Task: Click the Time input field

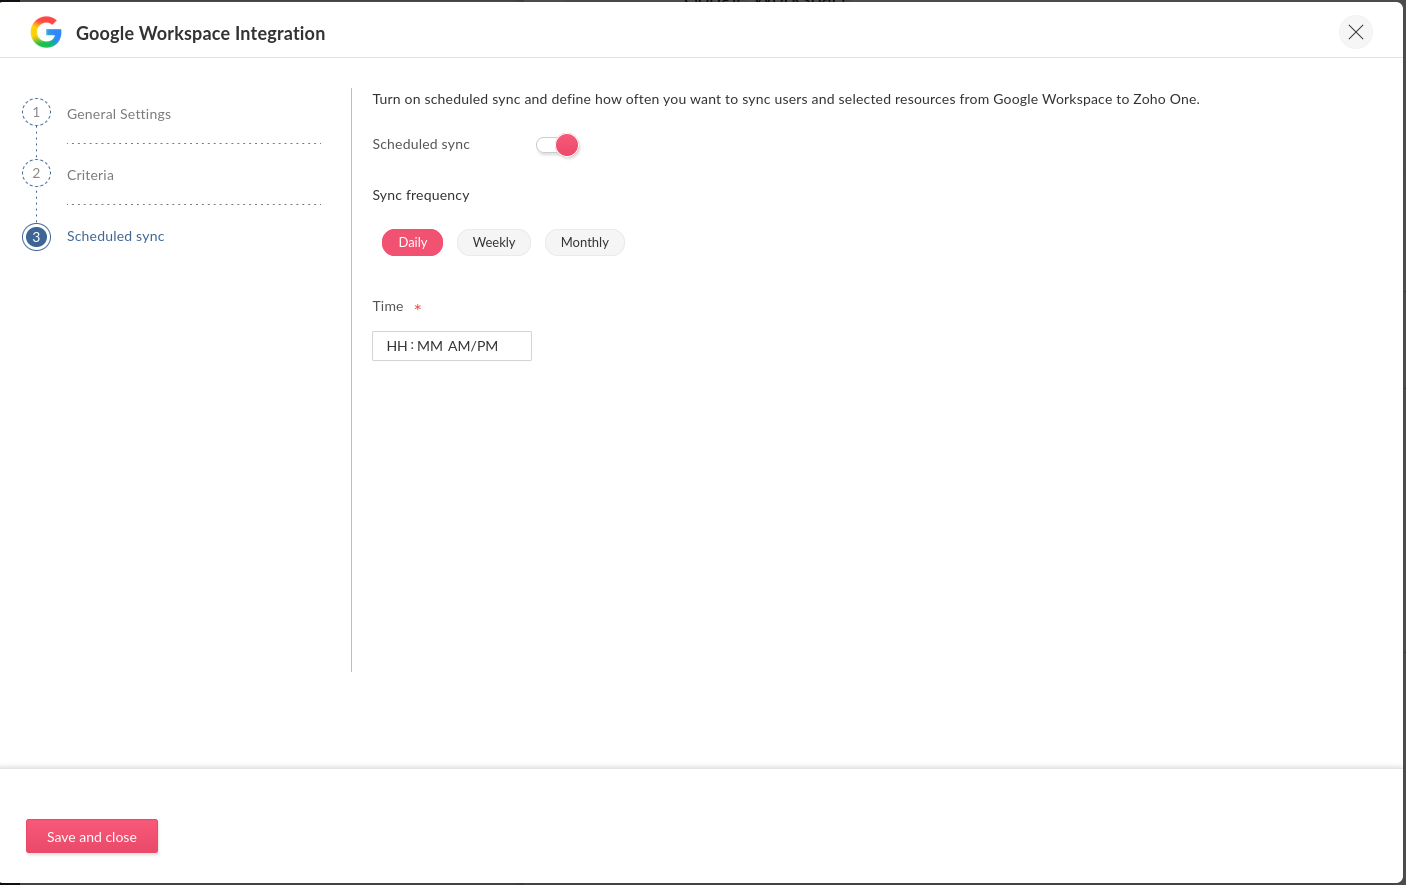Action: pyautogui.click(x=452, y=346)
